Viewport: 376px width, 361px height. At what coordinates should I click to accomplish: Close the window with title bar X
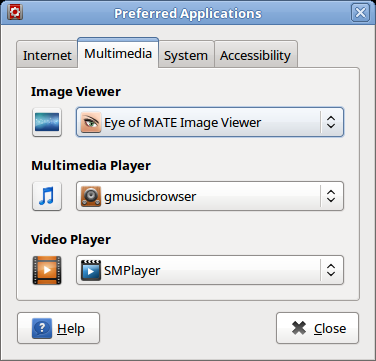(360, 13)
